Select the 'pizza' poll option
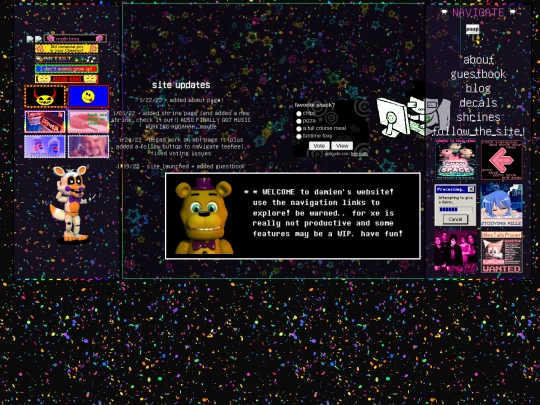 click(x=299, y=121)
